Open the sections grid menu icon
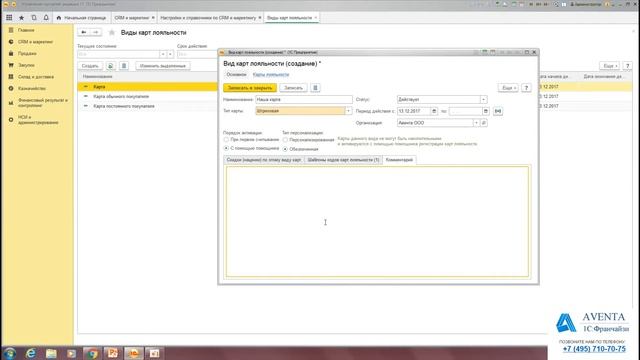The height and width of the screenshot is (360, 640). [9, 18]
